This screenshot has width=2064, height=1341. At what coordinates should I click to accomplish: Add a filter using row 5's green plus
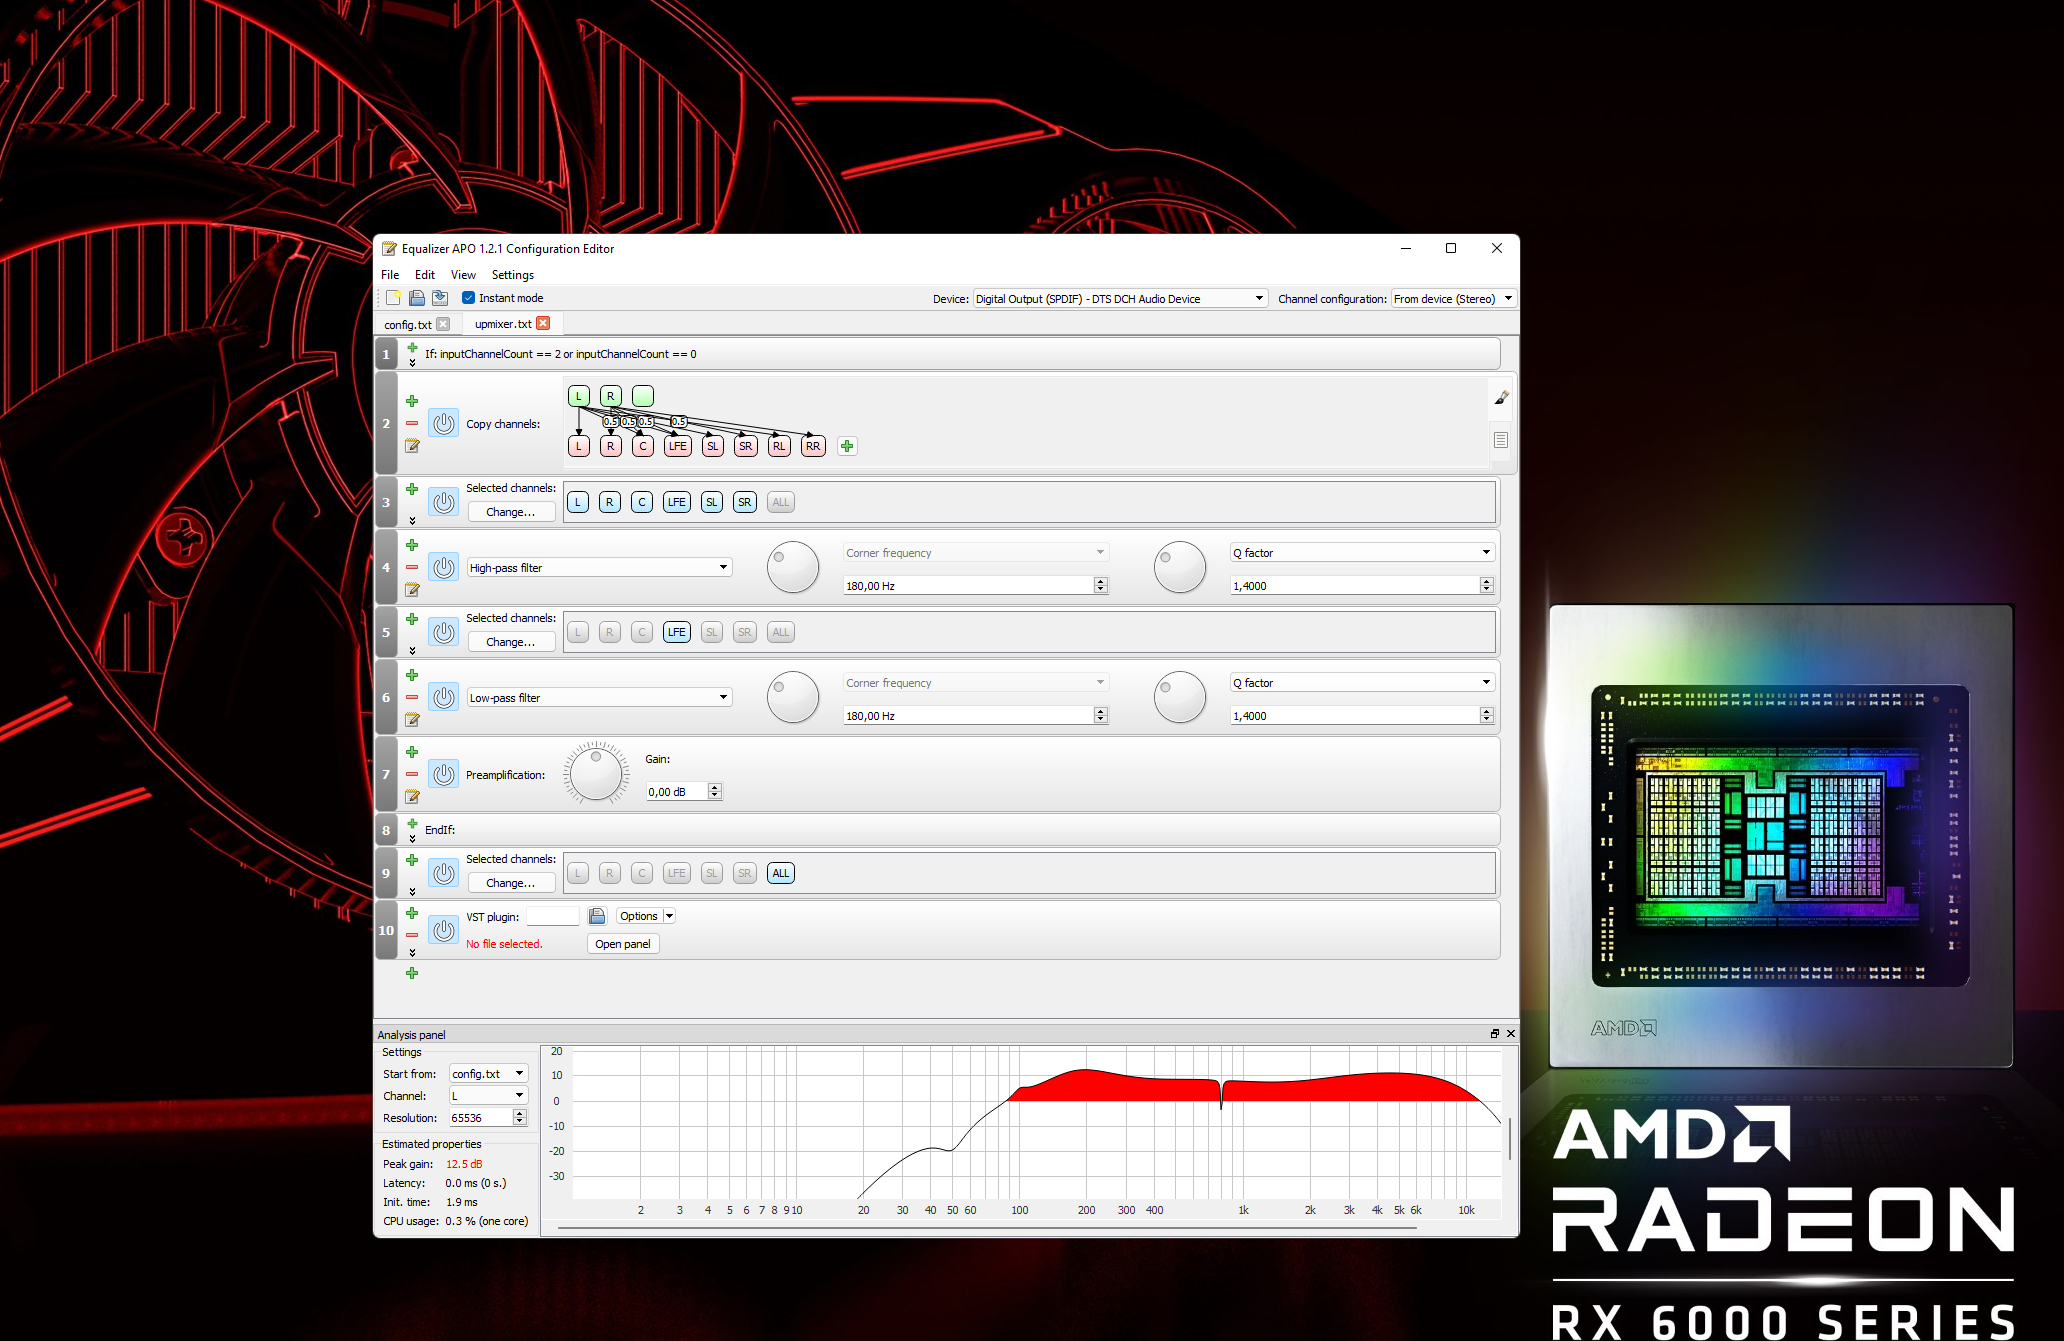pos(412,619)
